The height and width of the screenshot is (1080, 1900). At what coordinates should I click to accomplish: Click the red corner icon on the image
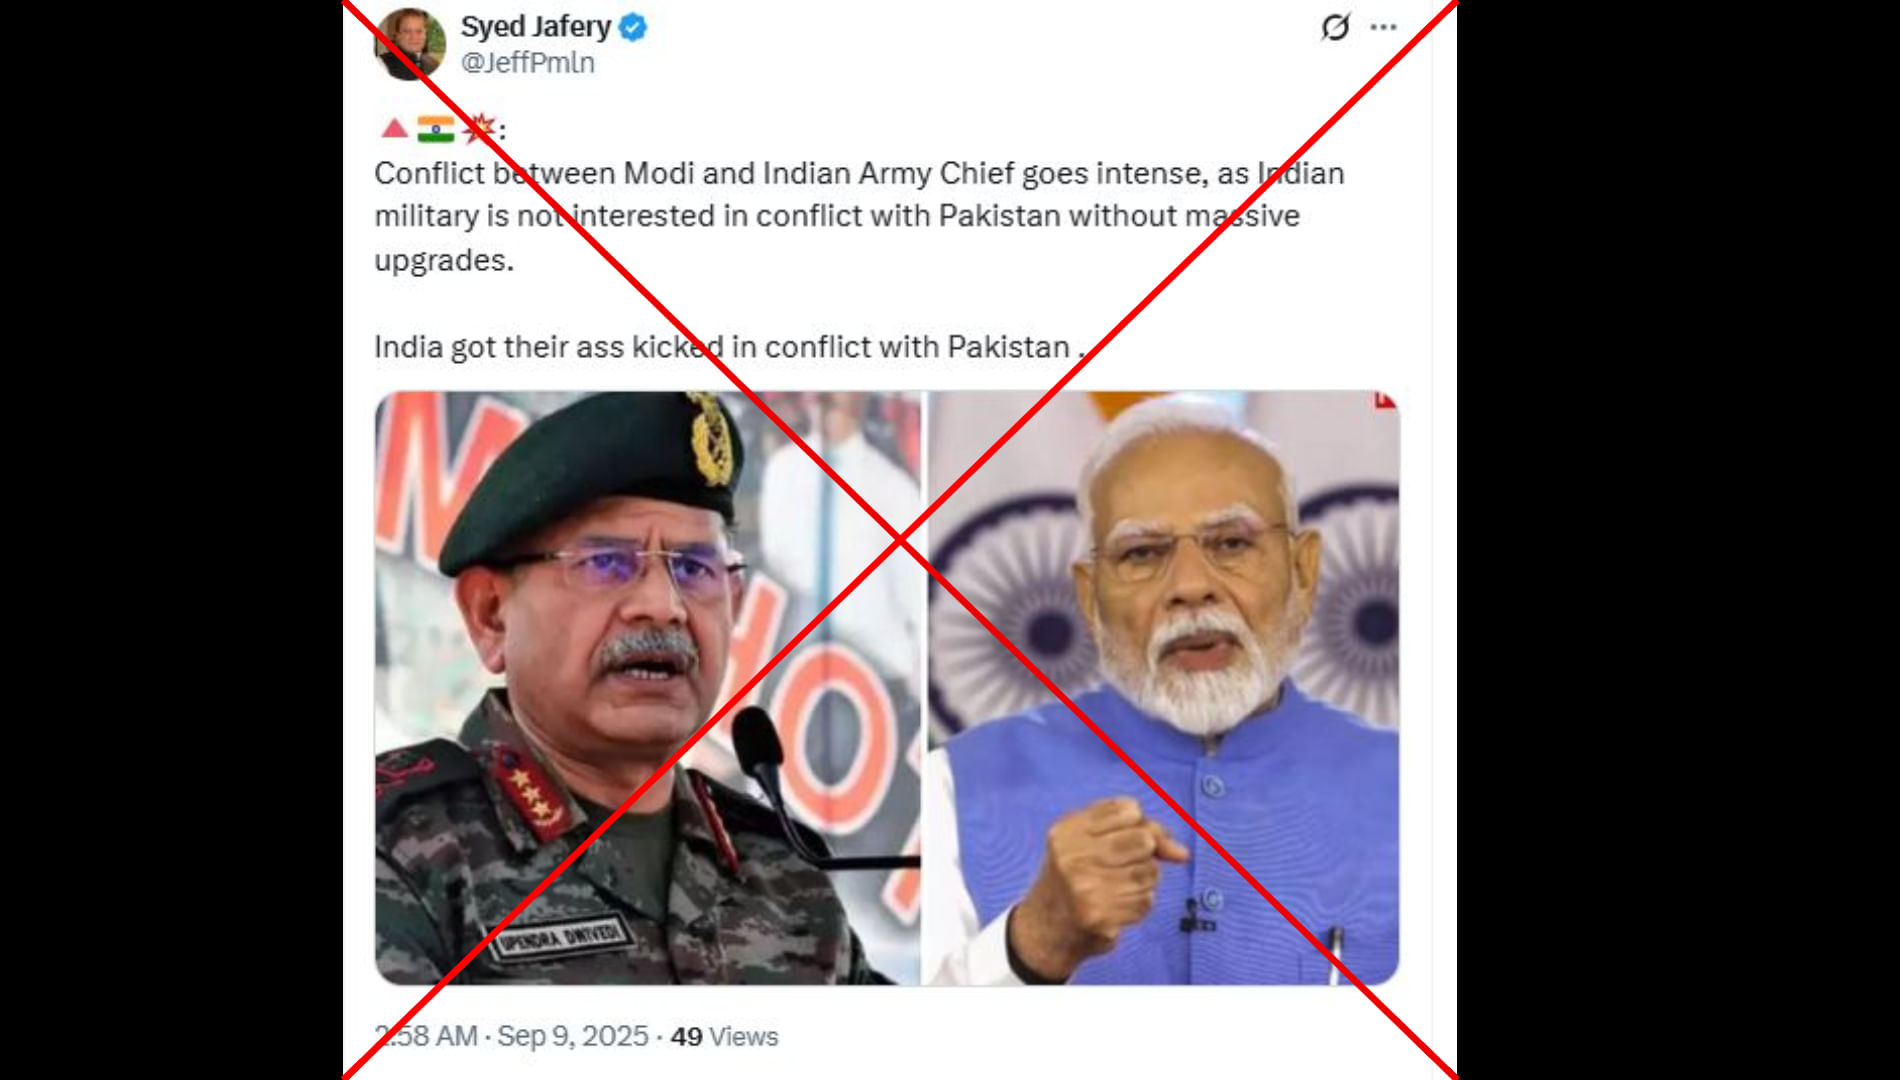click(x=1385, y=400)
